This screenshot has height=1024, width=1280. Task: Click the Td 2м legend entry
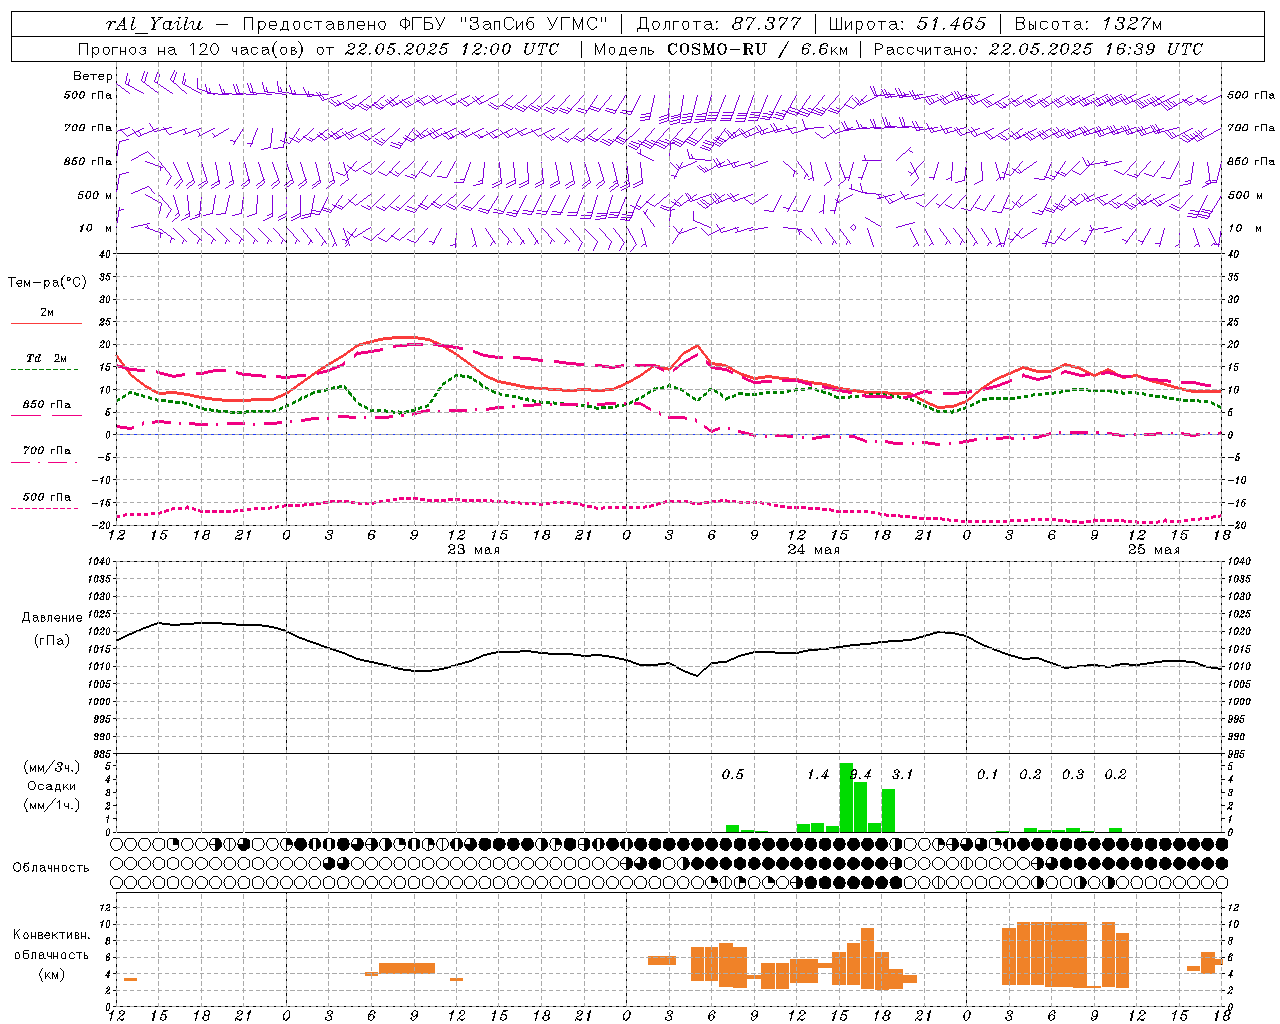tap(46, 358)
